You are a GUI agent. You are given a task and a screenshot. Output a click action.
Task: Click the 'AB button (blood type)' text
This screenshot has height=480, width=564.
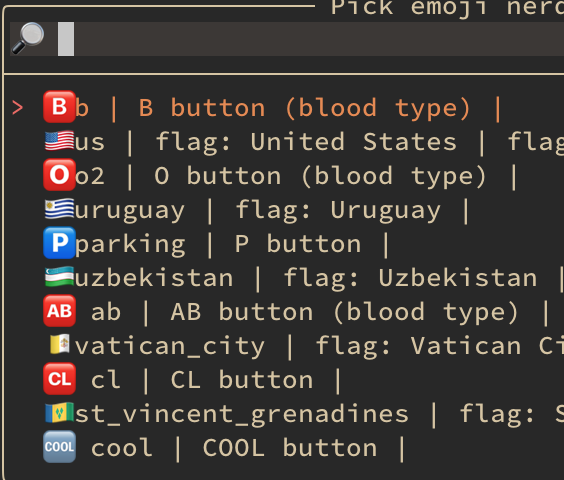(344, 312)
